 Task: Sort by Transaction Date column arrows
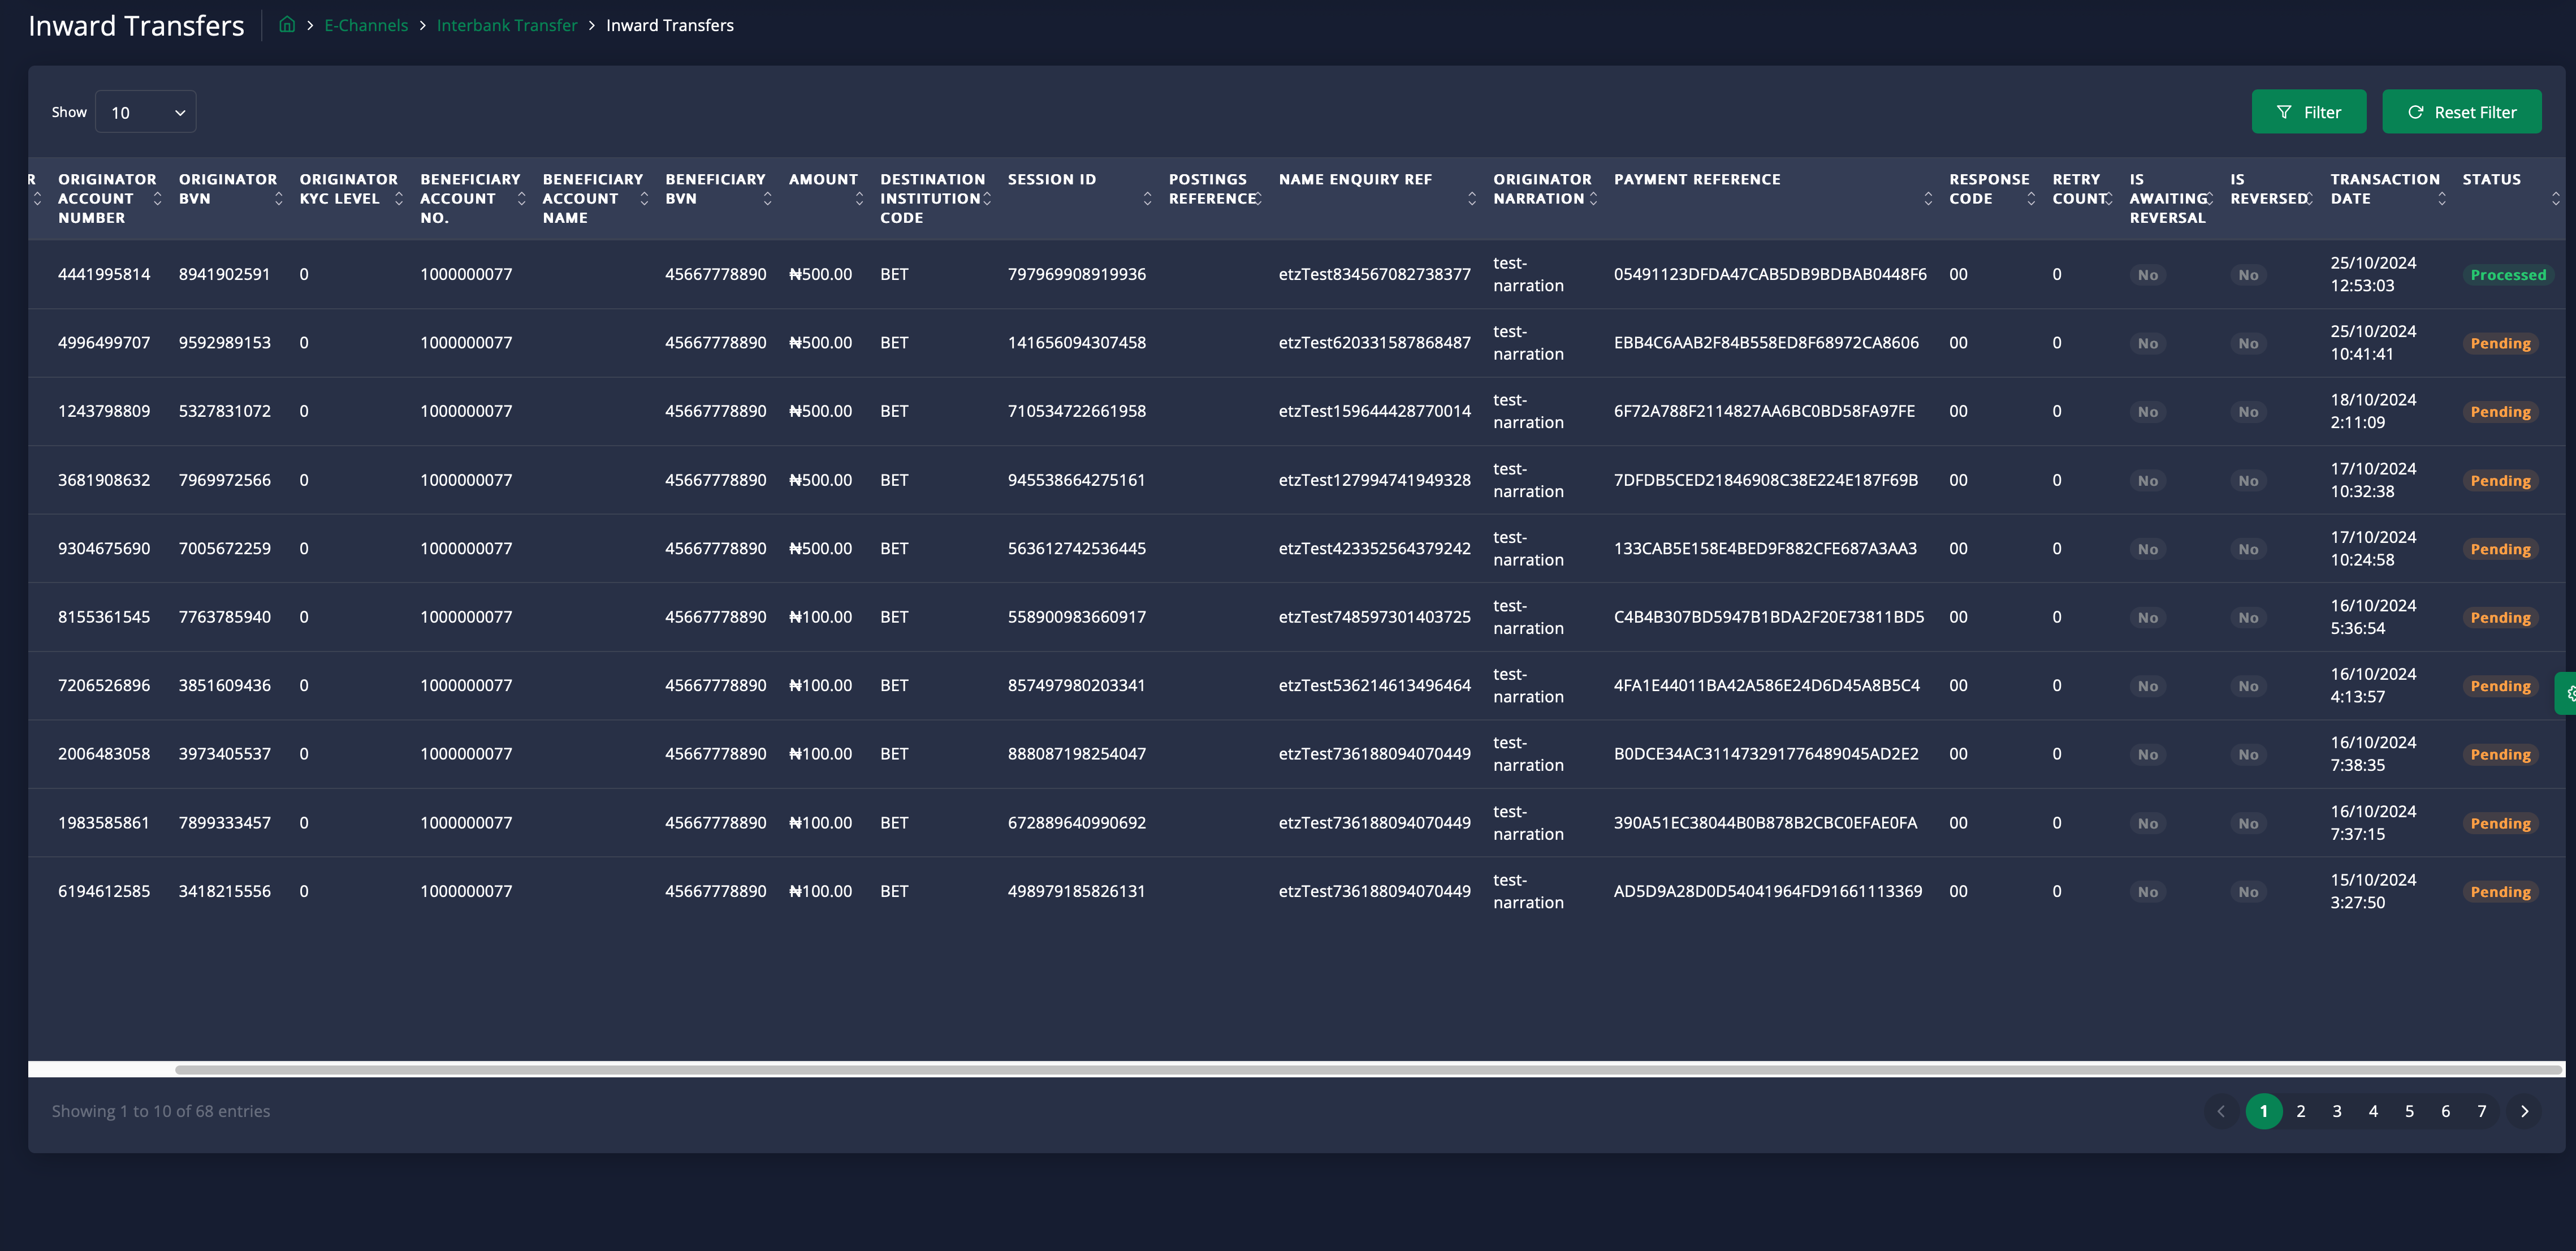[x=2441, y=199]
